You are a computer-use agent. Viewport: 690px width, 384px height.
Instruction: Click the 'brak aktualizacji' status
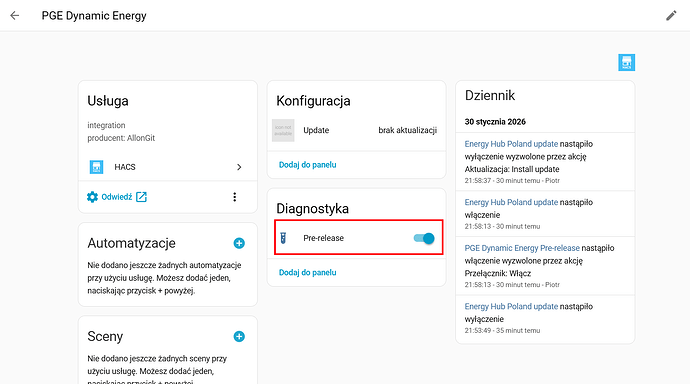pyautogui.click(x=407, y=130)
